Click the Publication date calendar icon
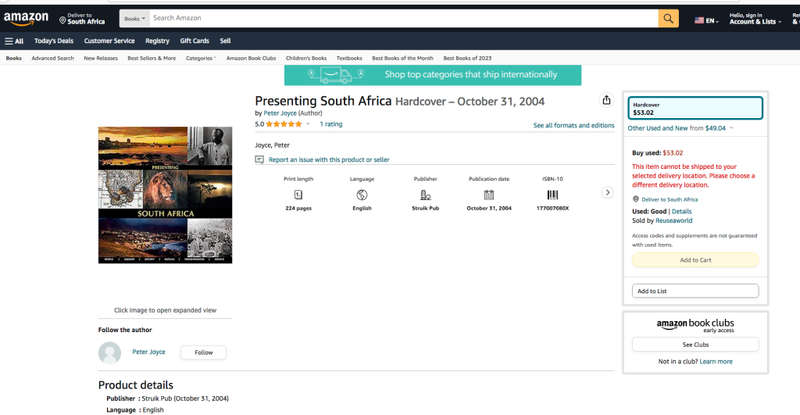The width and height of the screenshot is (800, 415). [489, 194]
